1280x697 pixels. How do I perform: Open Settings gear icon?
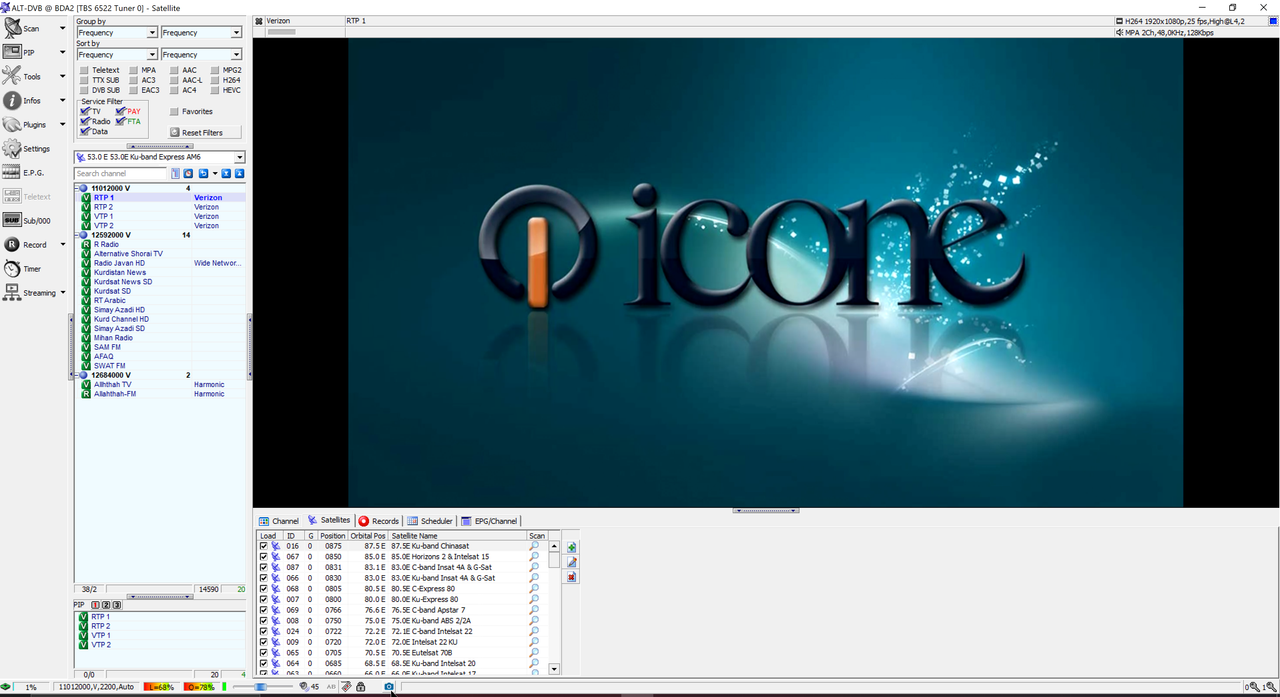[12, 148]
